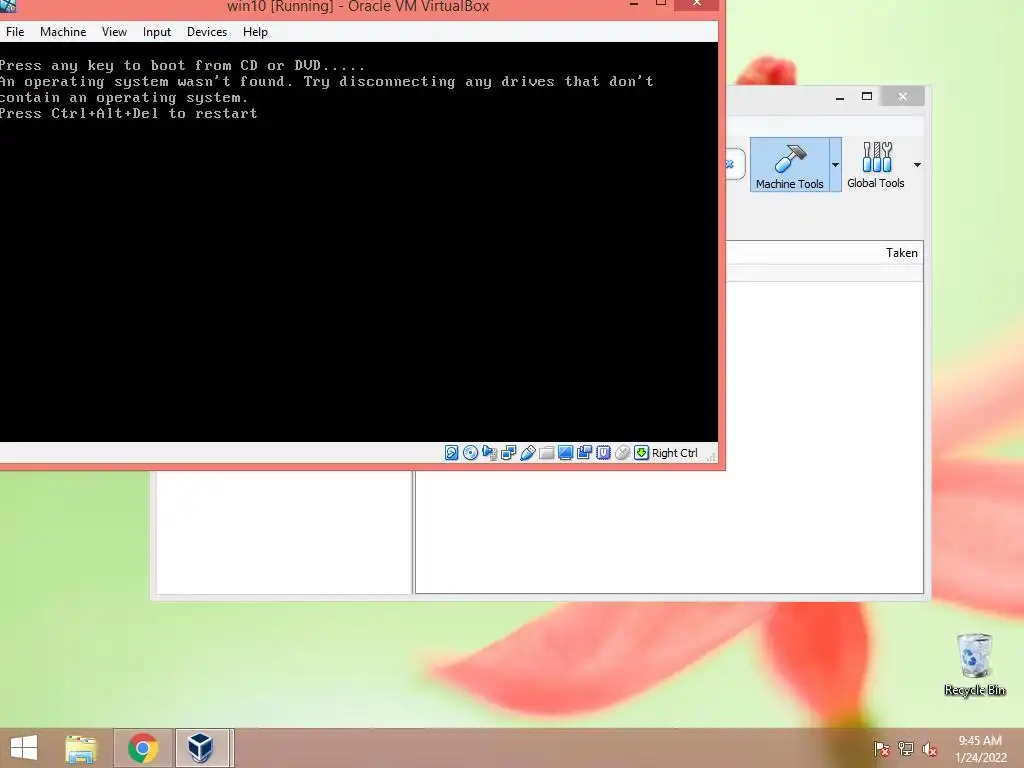
Task: Open the Devices menu
Action: pos(207,31)
